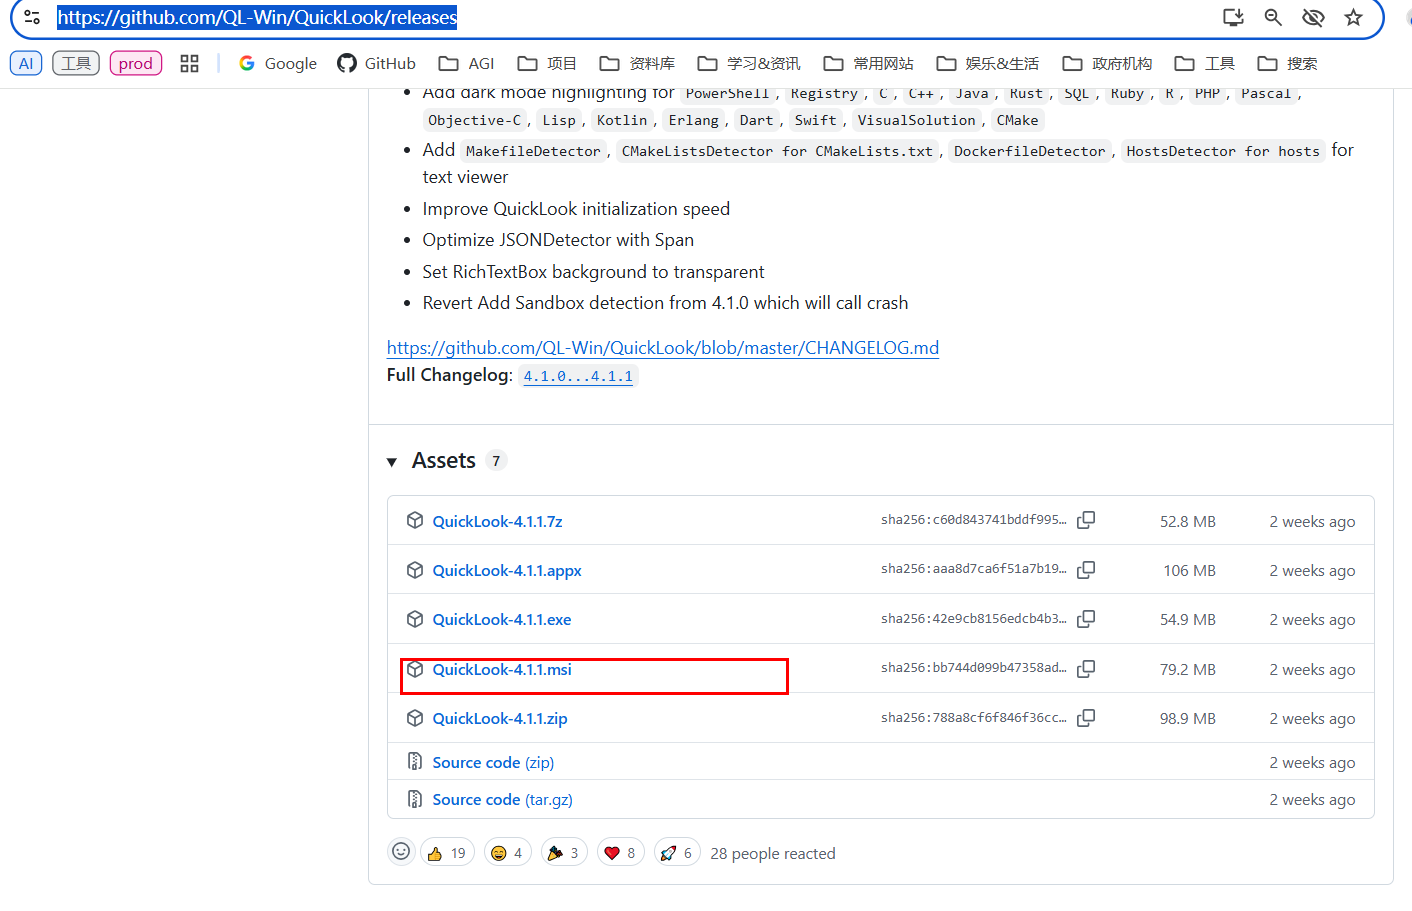Open the 学习&资讯 bookmarks folder
Viewport: 1412px width, 911px height.
pos(749,63)
